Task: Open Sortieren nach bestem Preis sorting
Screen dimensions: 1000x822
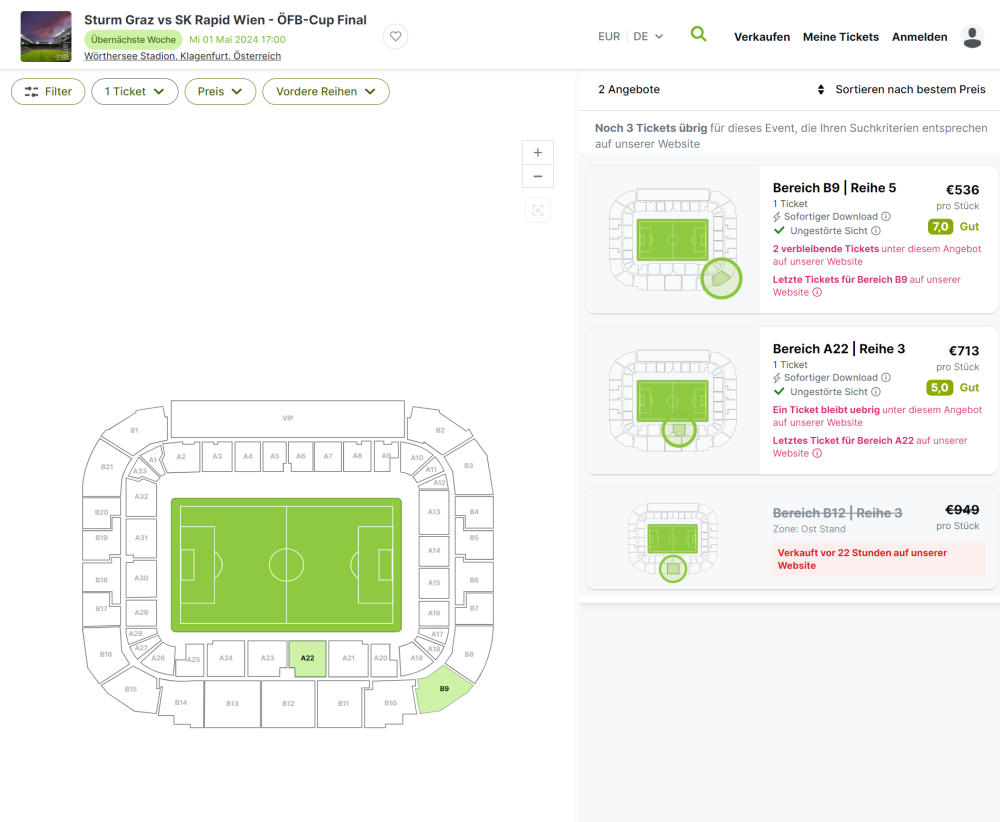Action: 902,90
